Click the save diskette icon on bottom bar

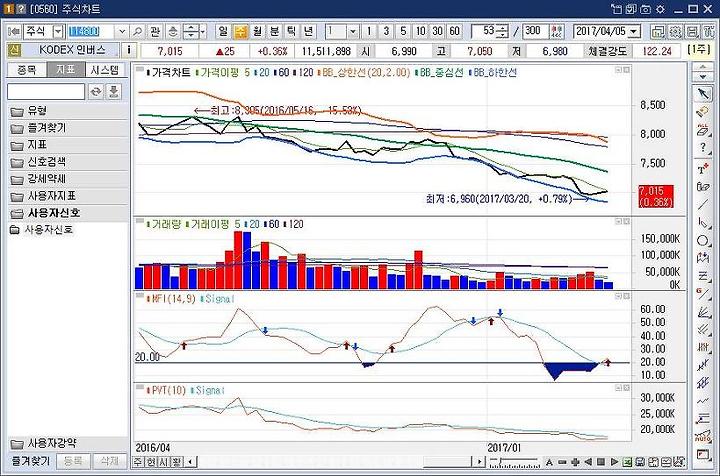point(640,462)
